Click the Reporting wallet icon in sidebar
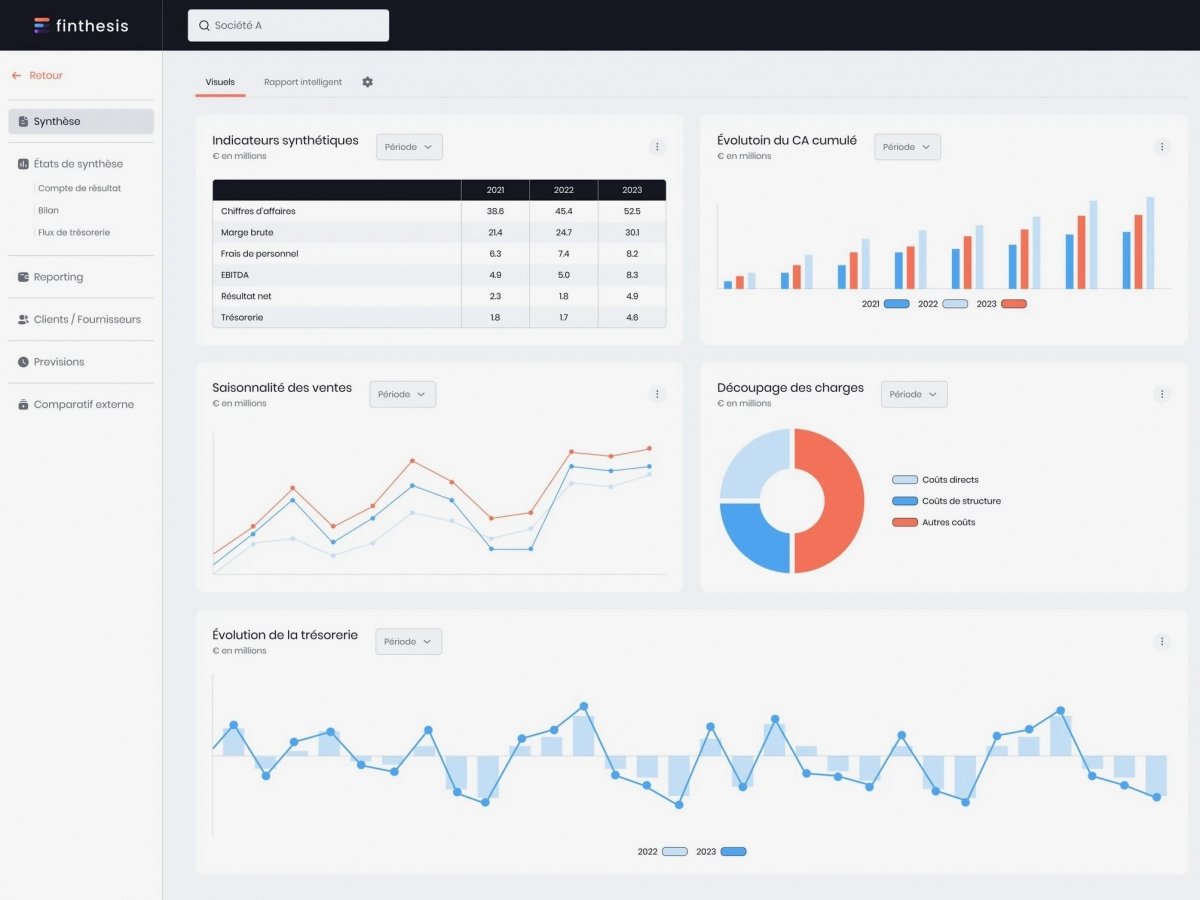 point(23,277)
